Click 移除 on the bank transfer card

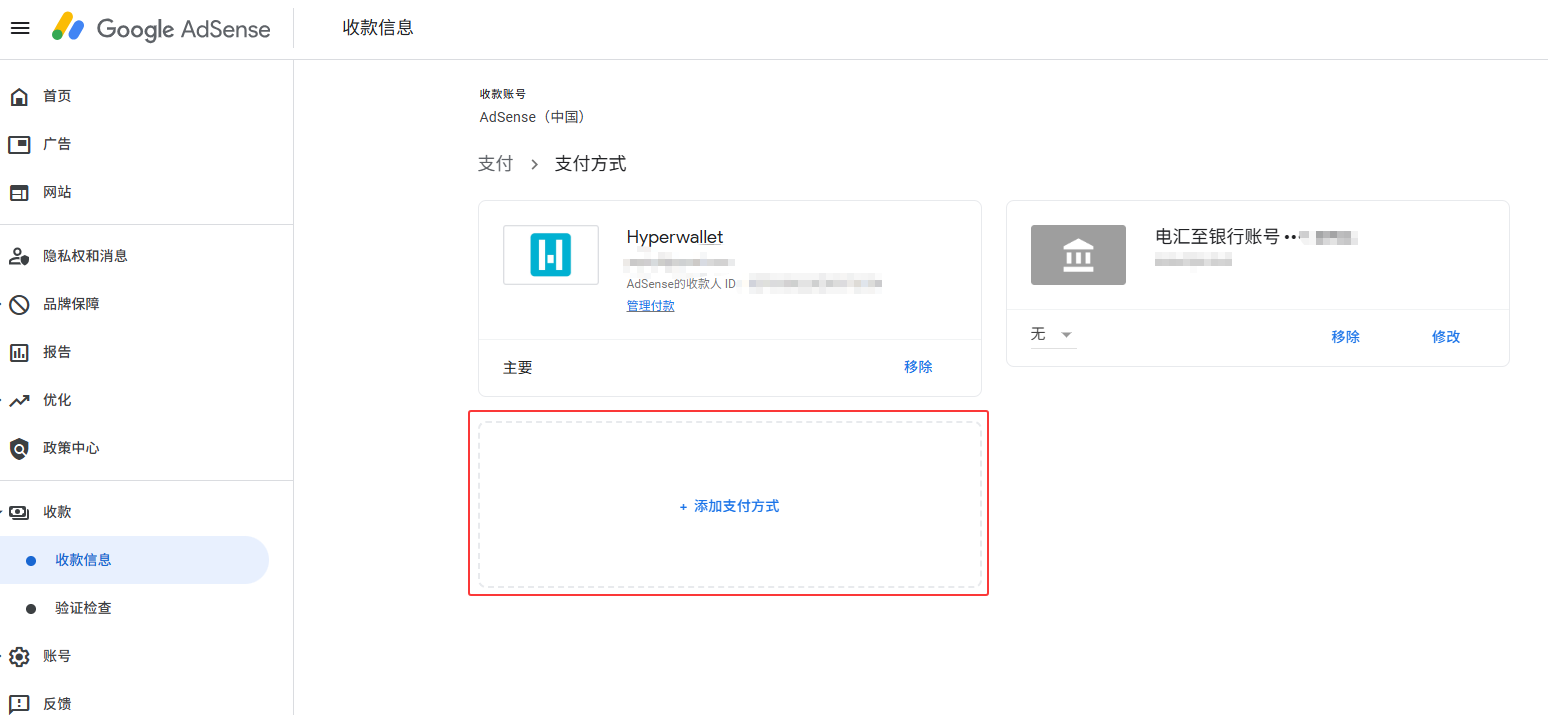pyautogui.click(x=1345, y=337)
